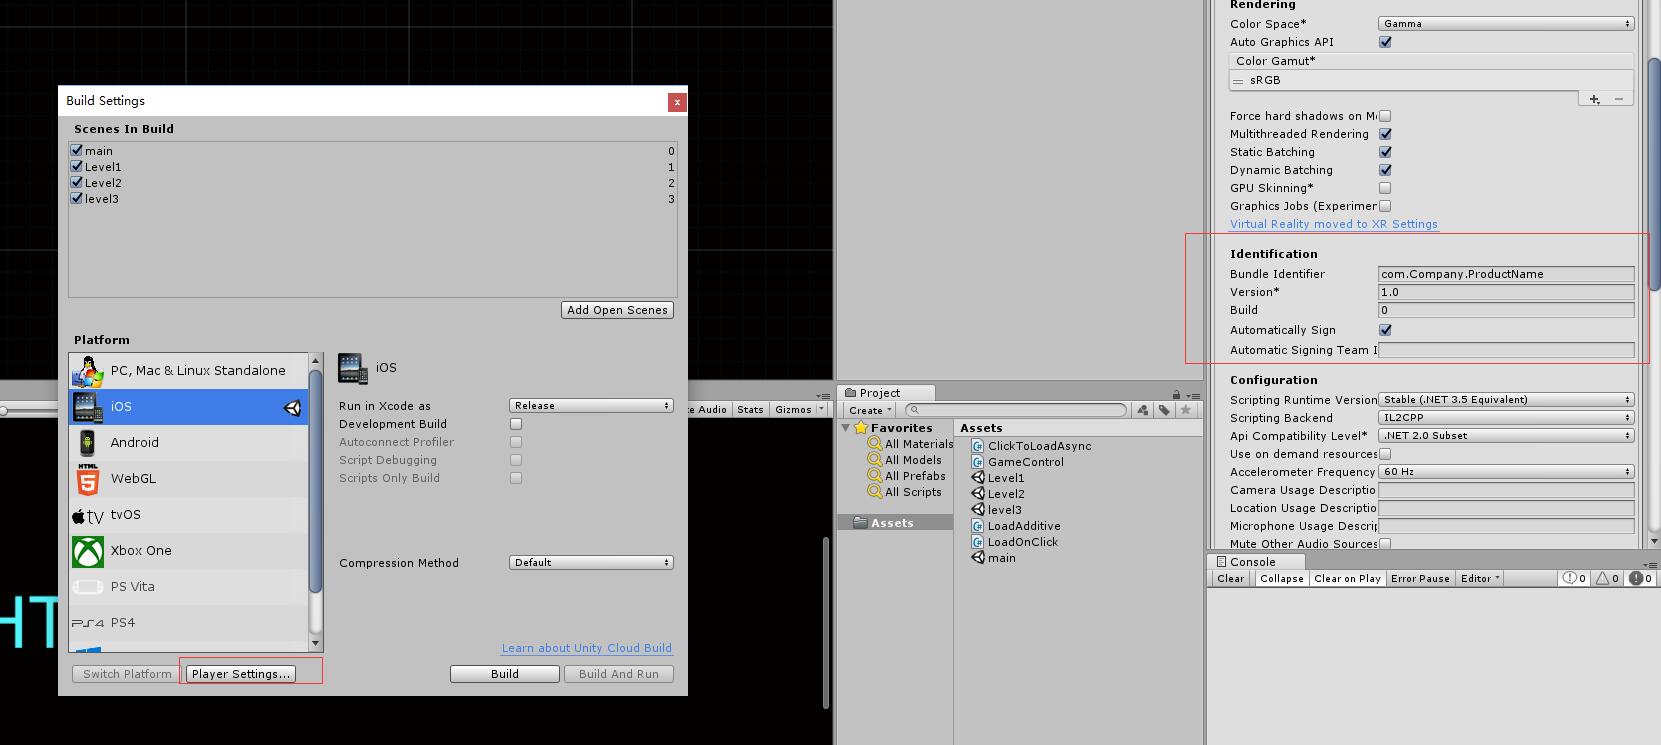This screenshot has width=1661, height=745.
Task: Toggle the Automatically Sign checkbox
Action: pos(1385,330)
